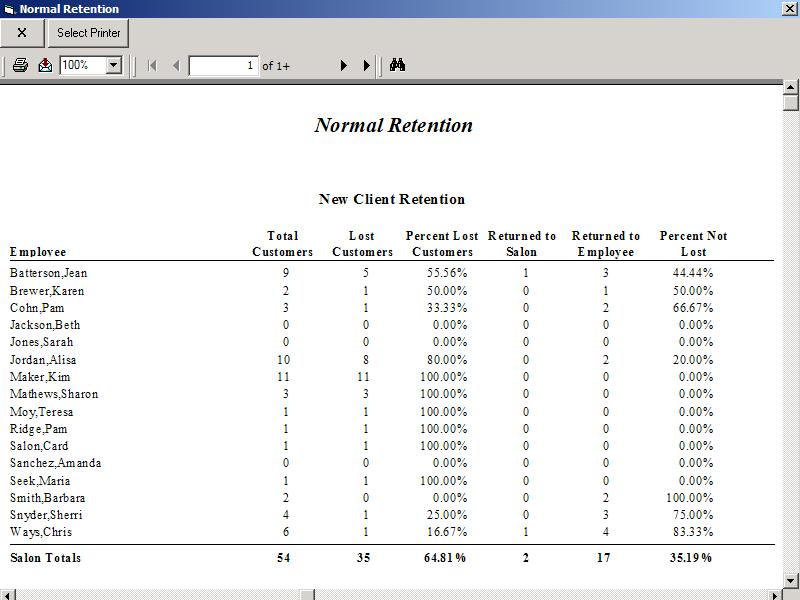Click the Select Printer button
Image resolution: width=800 pixels, height=600 pixels.
[89, 33]
